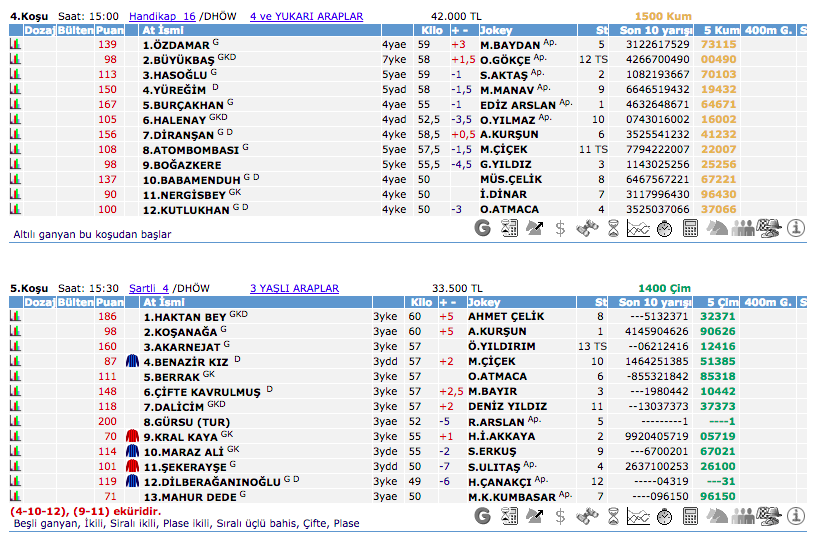Open the stopwatch icon in race 4 toolbar
The width and height of the screenshot is (818, 546).
pyautogui.click(x=664, y=228)
